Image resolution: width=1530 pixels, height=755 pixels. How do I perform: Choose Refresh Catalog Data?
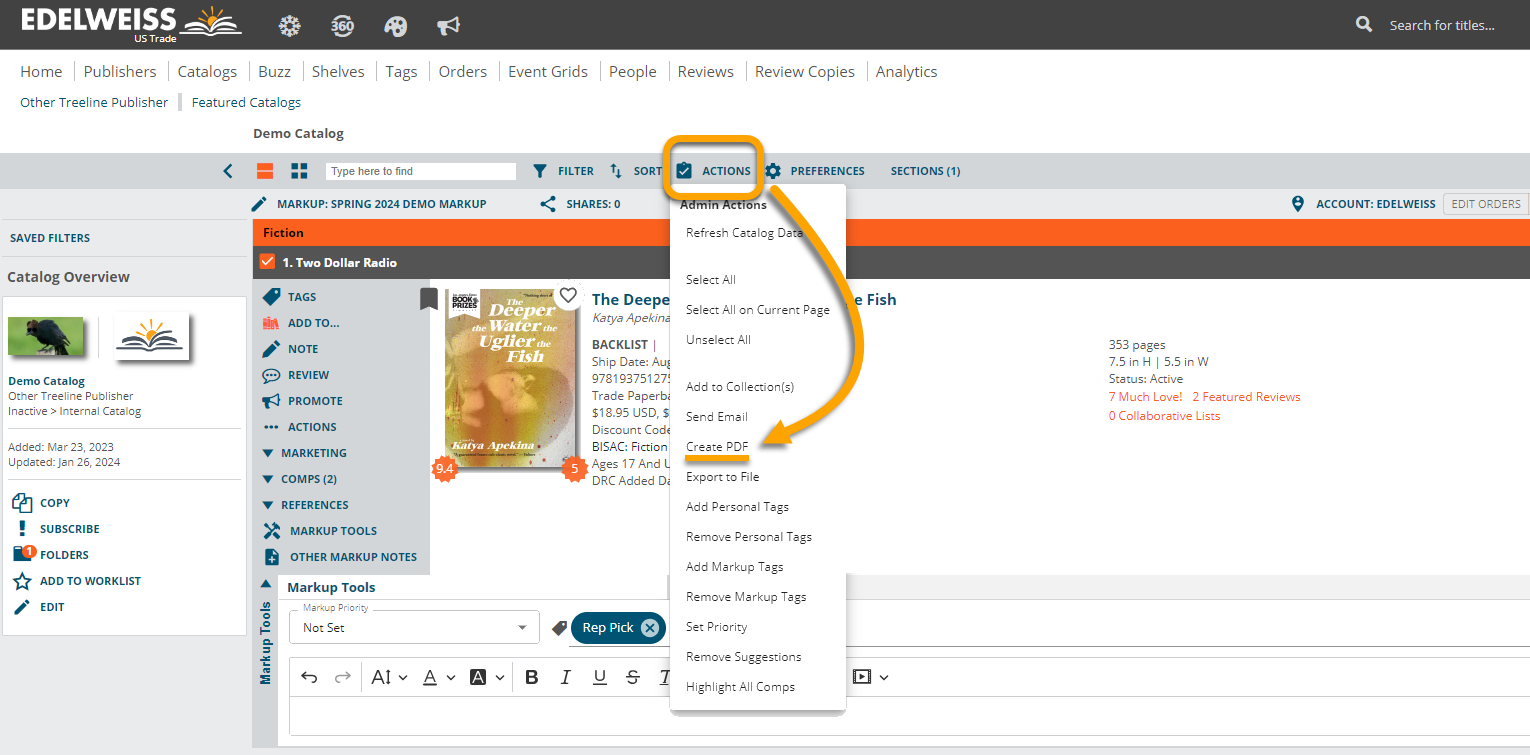(744, 233)
